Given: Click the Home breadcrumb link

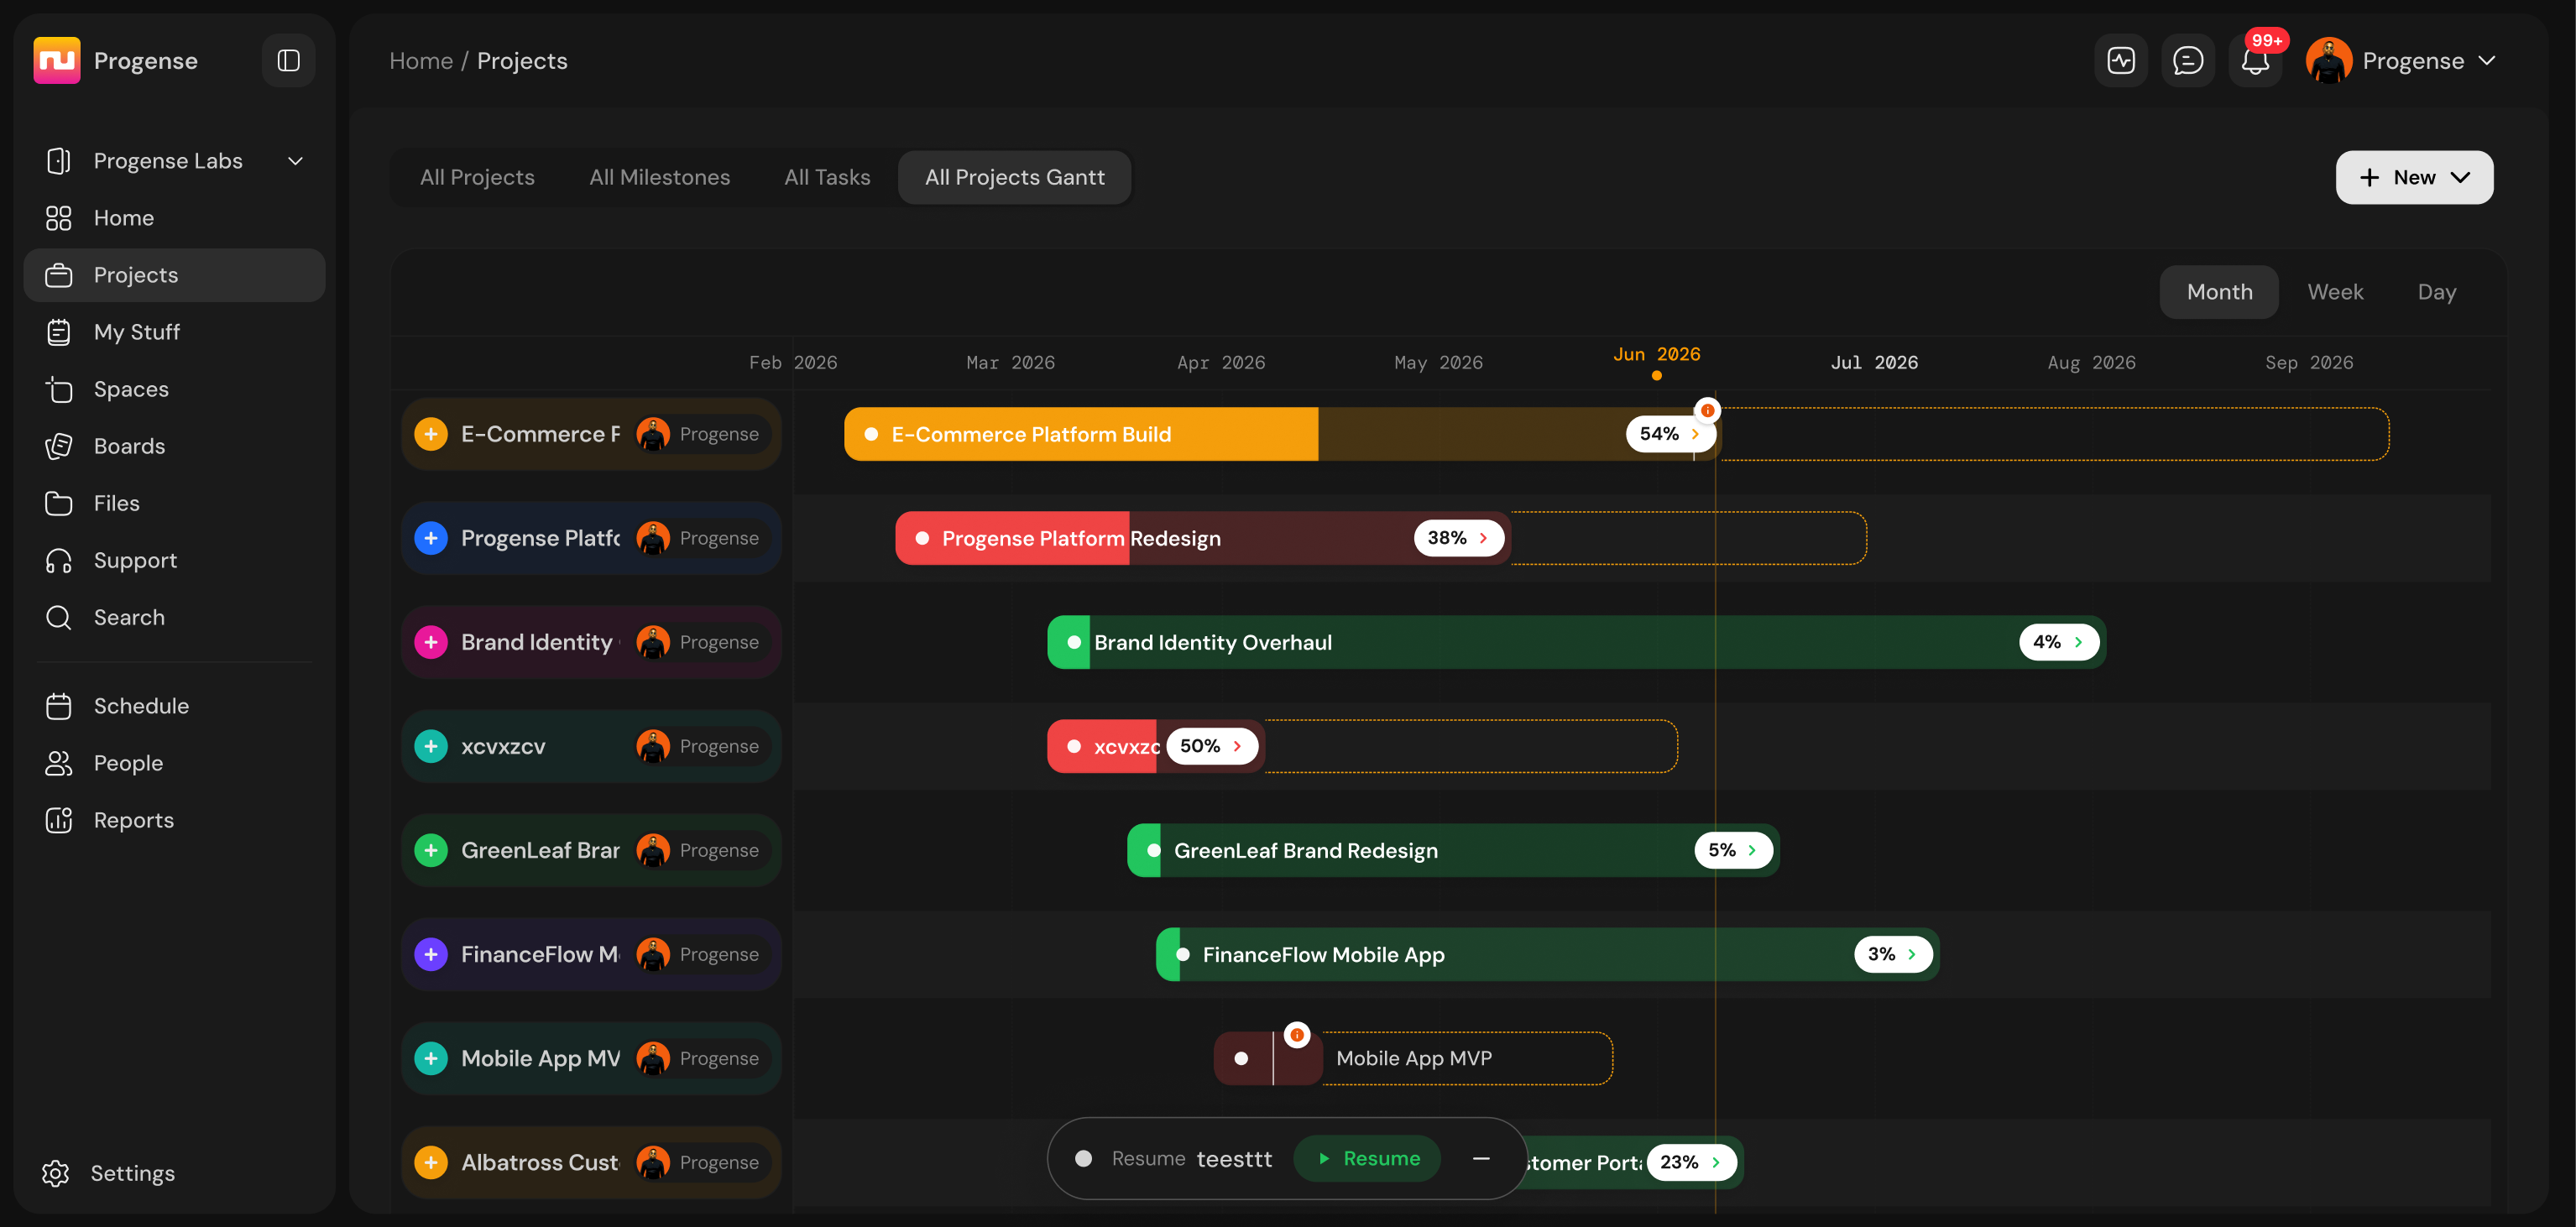Looking at the screenshot, I should (x=421, y=61).
